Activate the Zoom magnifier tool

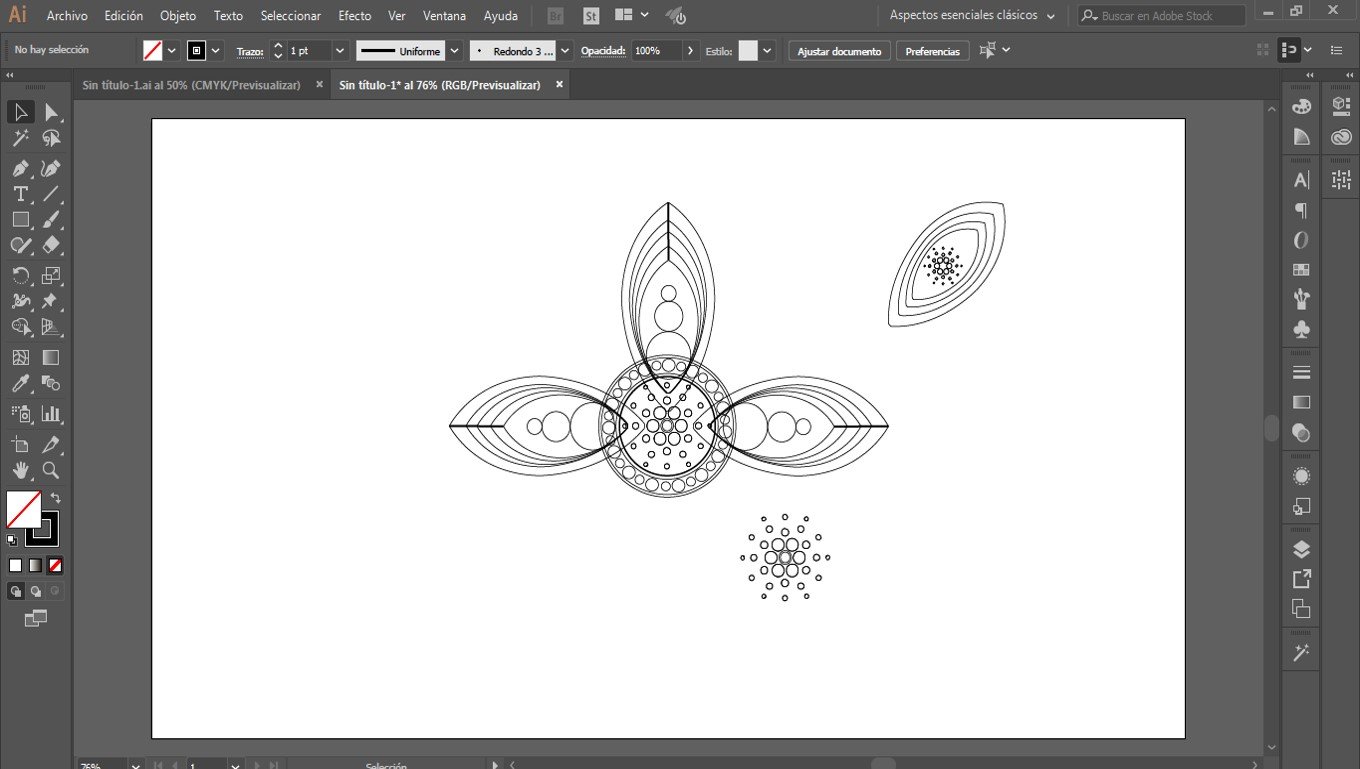click(51, 471)
